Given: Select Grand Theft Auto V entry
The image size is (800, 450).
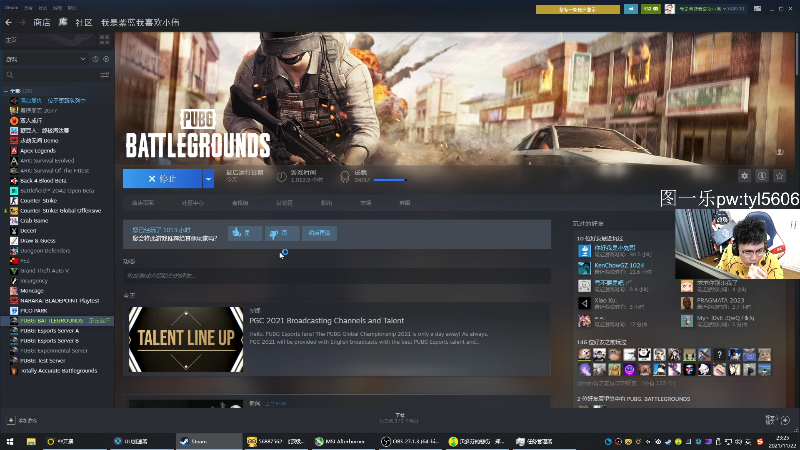Looking at the screenshot, I should pyautogui.click(x=44, y=270).
